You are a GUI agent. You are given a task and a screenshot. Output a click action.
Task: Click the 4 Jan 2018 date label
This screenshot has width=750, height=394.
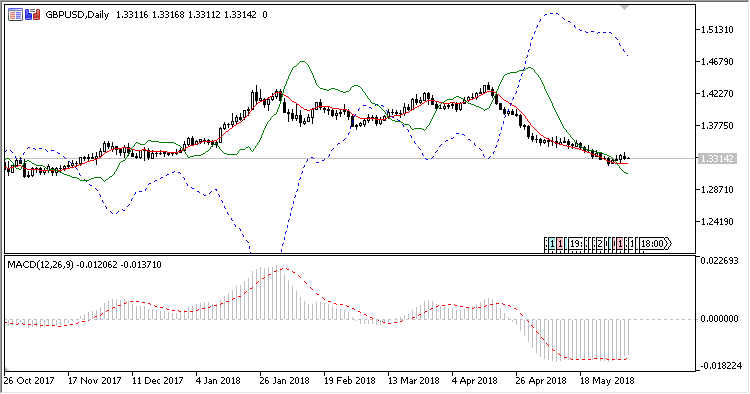[x=218, y=381]
